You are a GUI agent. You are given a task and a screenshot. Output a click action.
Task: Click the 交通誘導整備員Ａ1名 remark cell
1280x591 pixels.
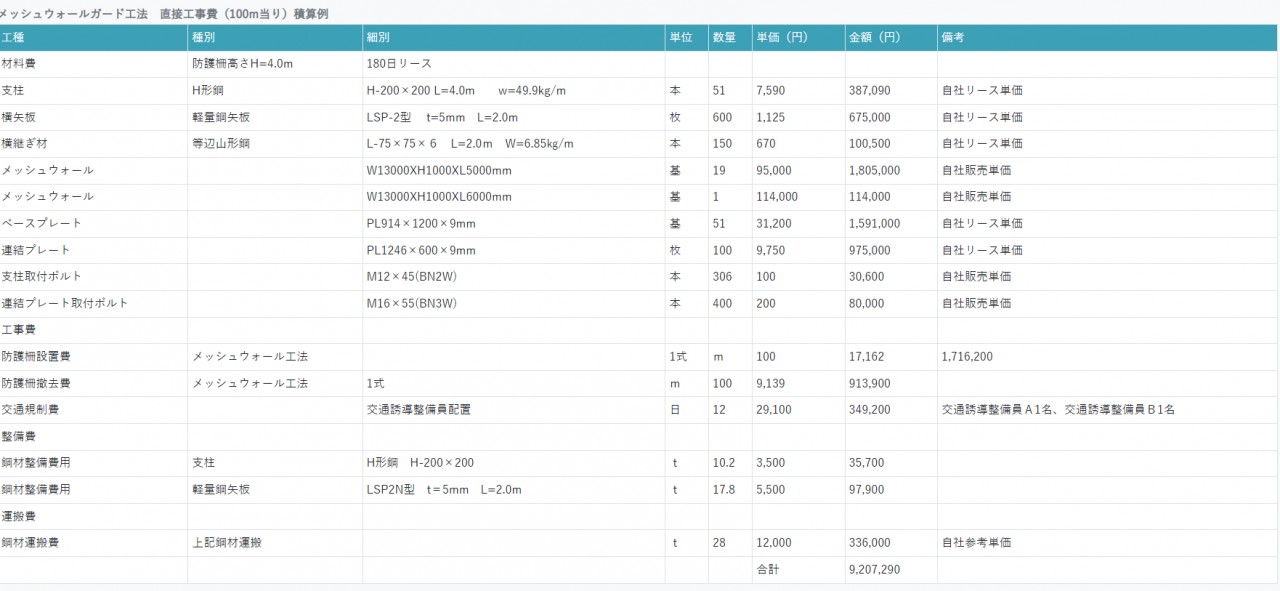coord(1058,410)
